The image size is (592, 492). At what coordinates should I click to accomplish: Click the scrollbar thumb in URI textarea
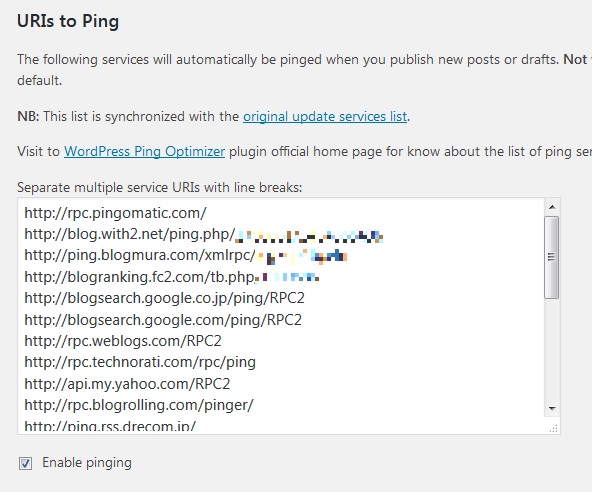(x=552, y=257)
